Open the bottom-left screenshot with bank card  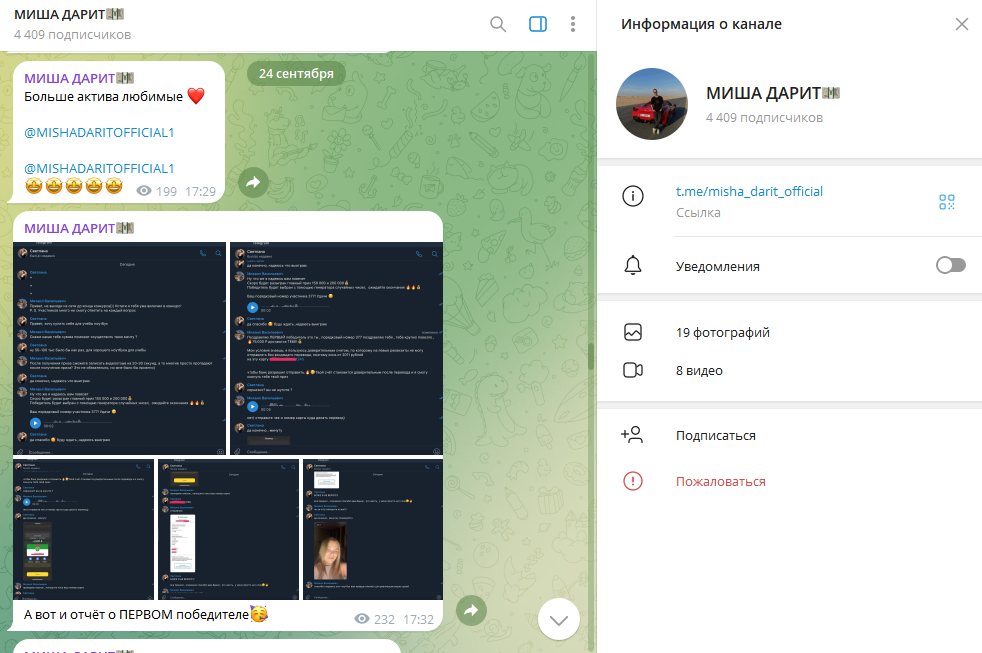83,529
